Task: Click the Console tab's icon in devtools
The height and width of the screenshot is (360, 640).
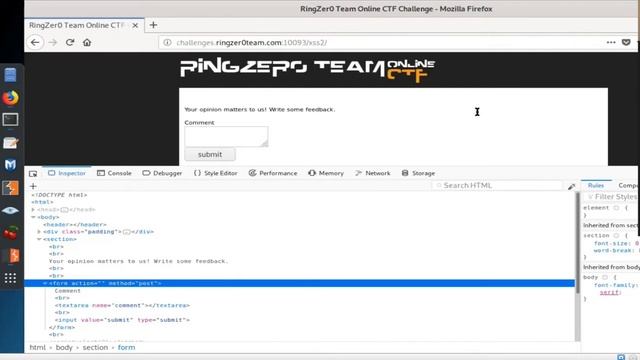Action: [101, 173]
